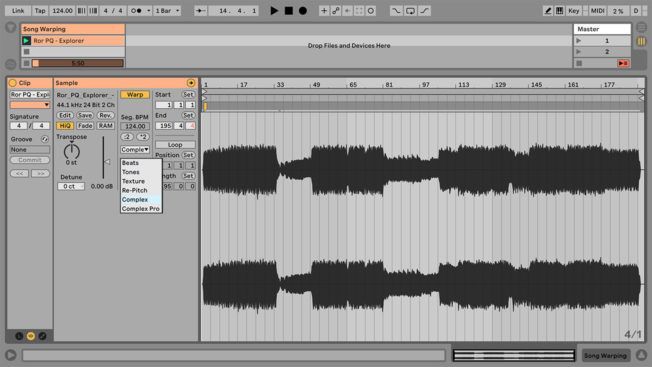Click the Seg. BPM 124.00 field
Image resolution: width=652 pixels, height=367 pixels.
tap(135, 126)
